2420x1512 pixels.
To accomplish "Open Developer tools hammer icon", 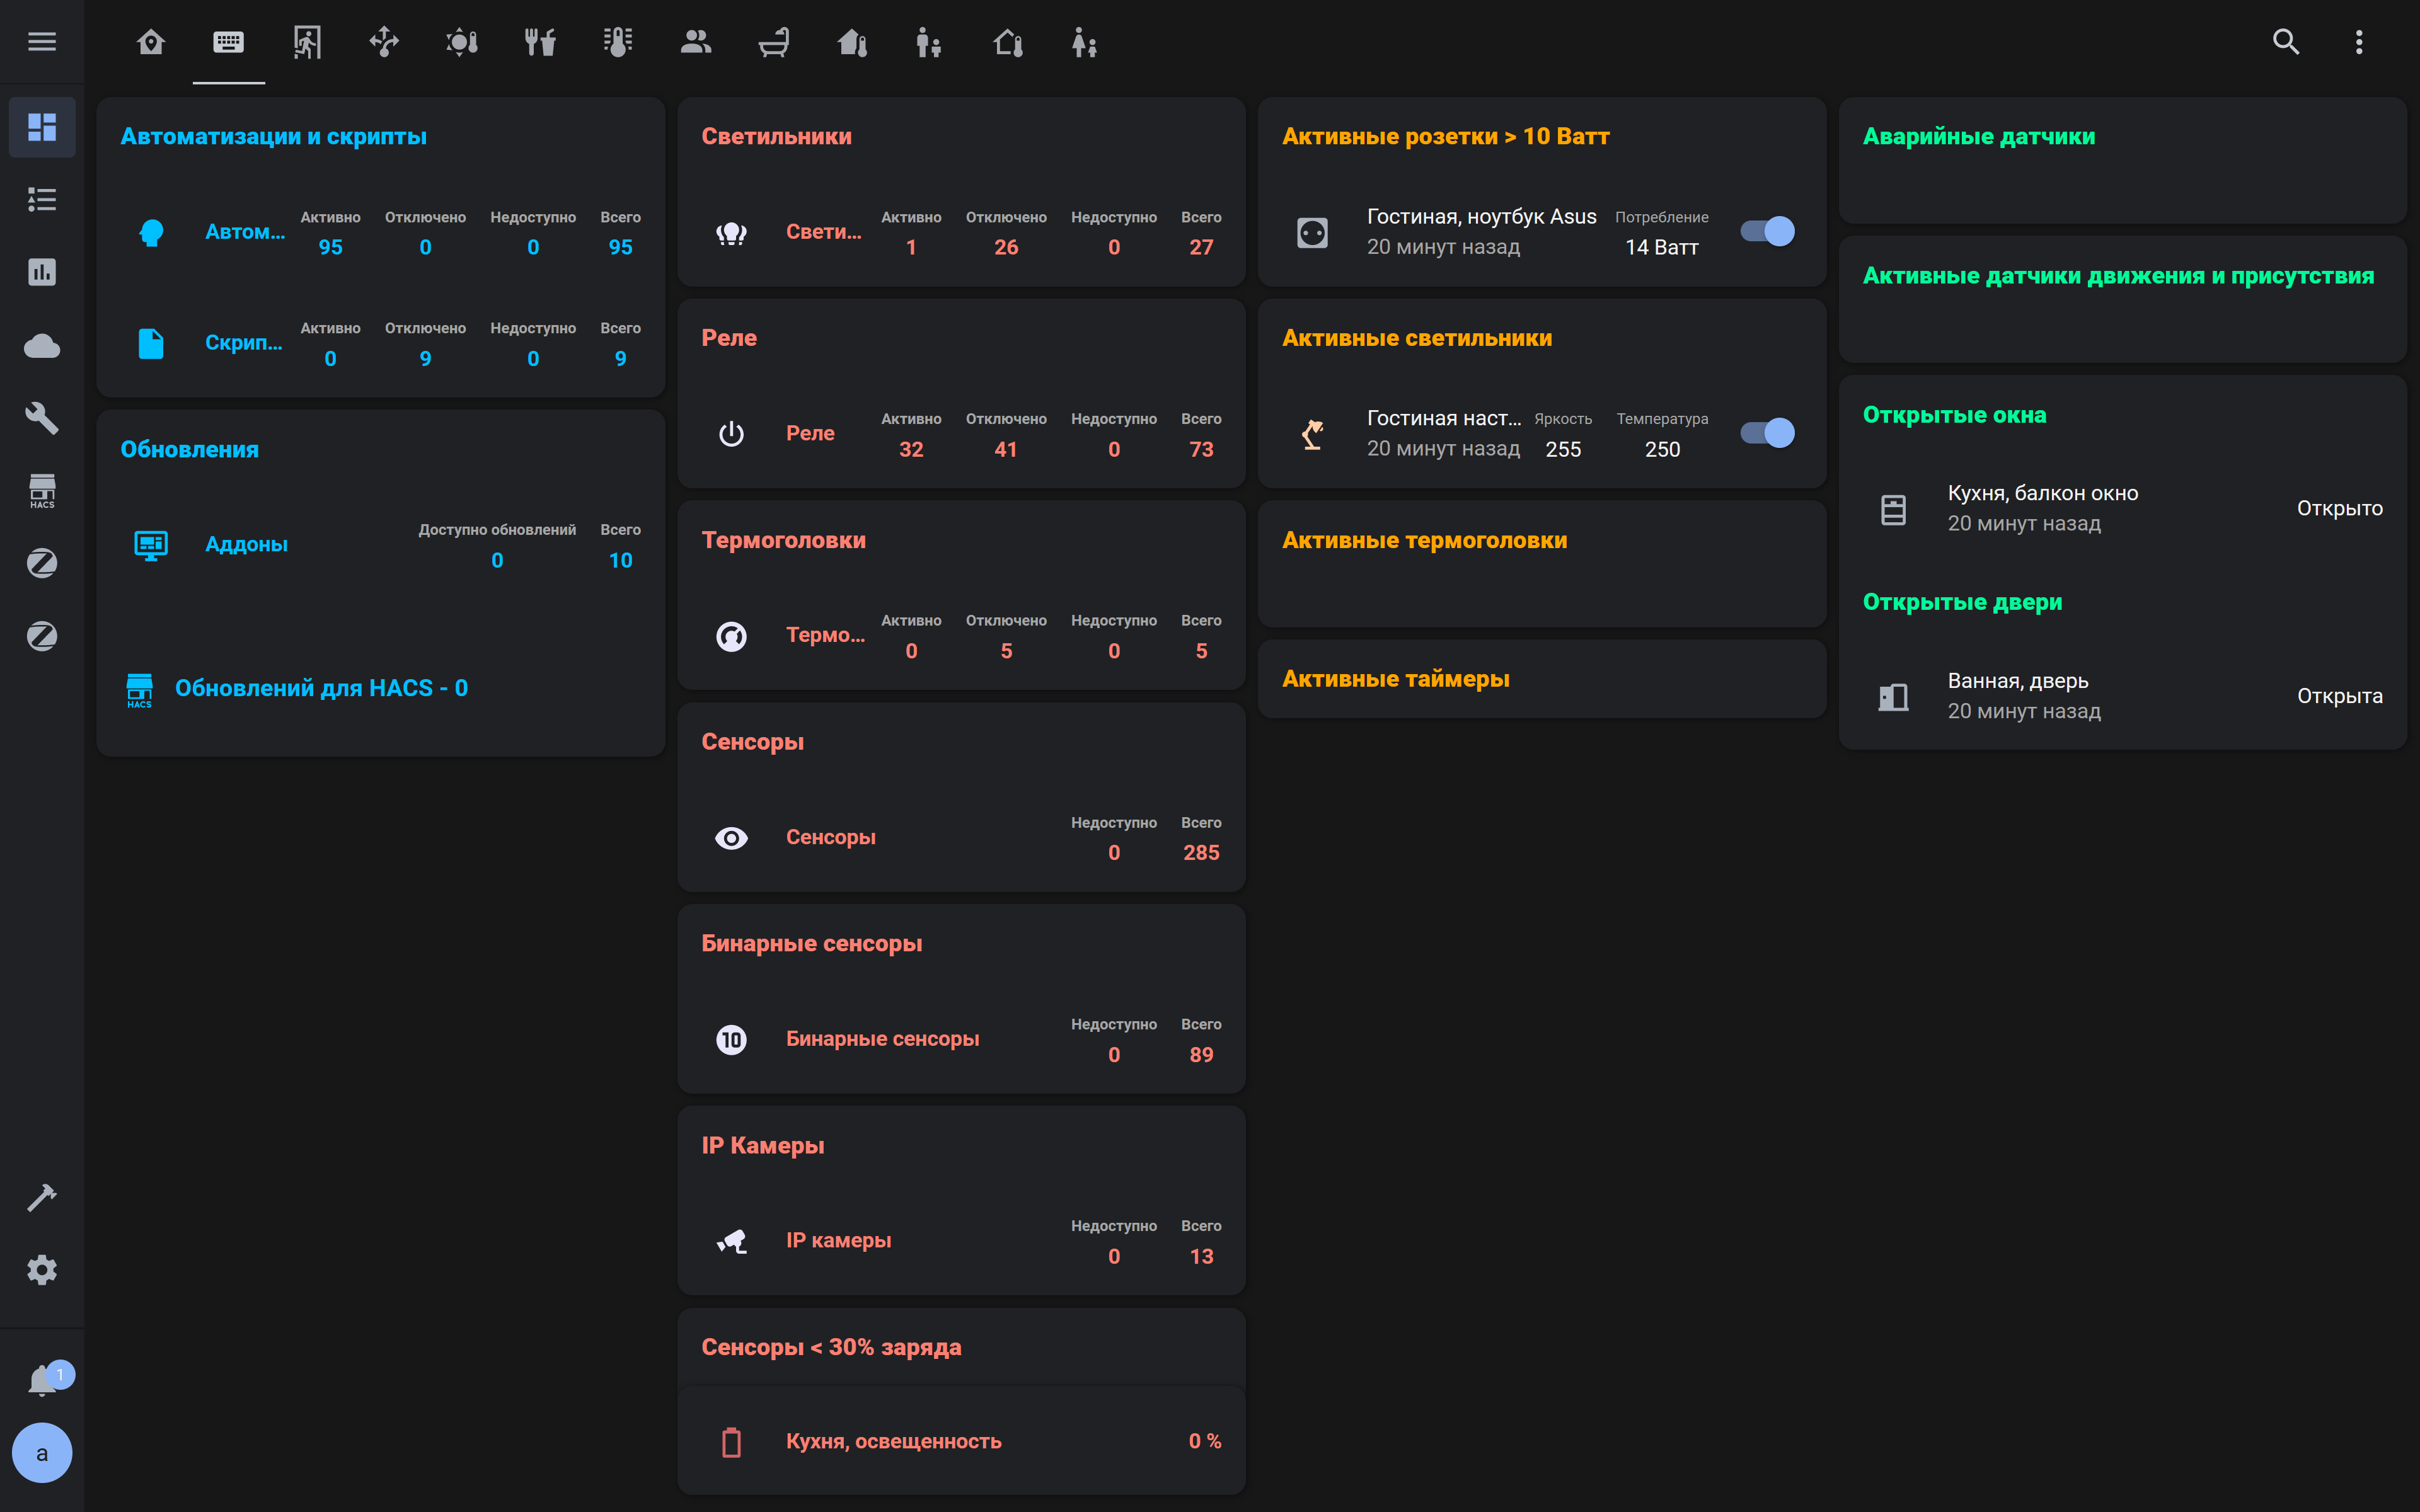I will [x=42, y=1197].
